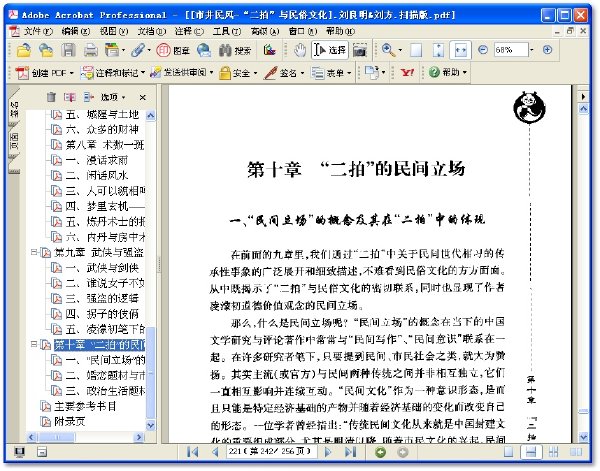Open bookmark panel 选项 options menu

pos(112,97)
